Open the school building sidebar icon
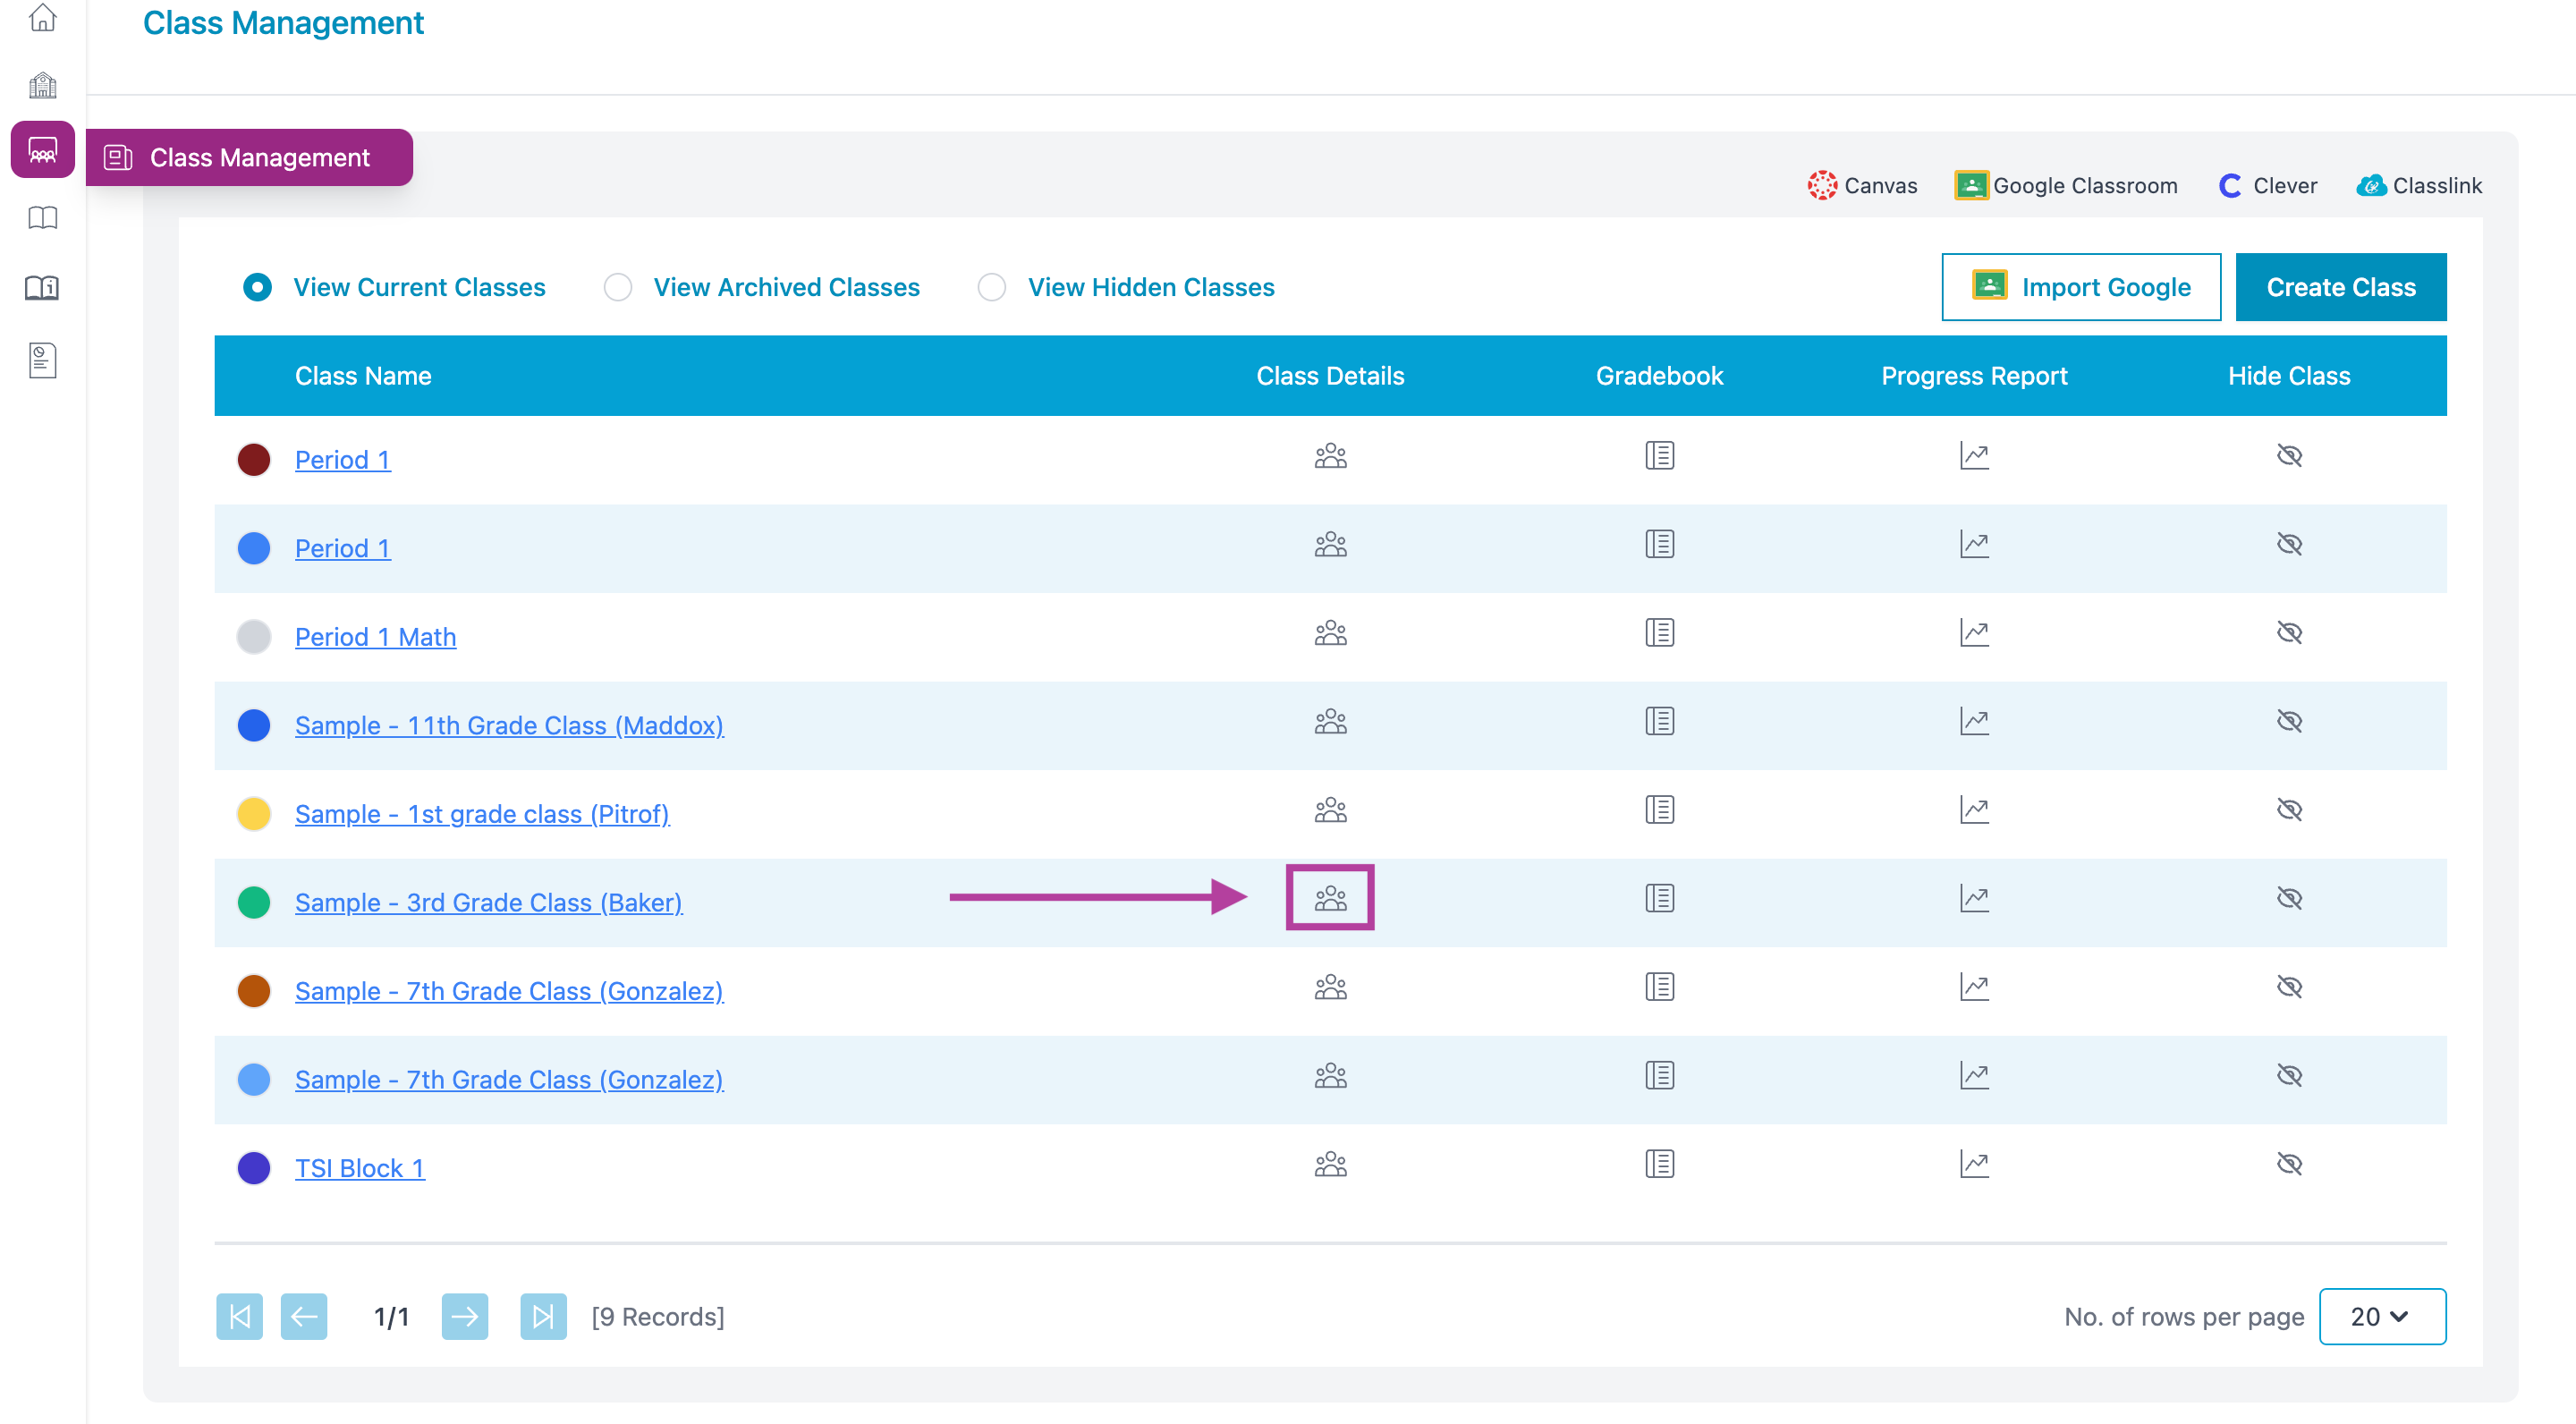 42,85
